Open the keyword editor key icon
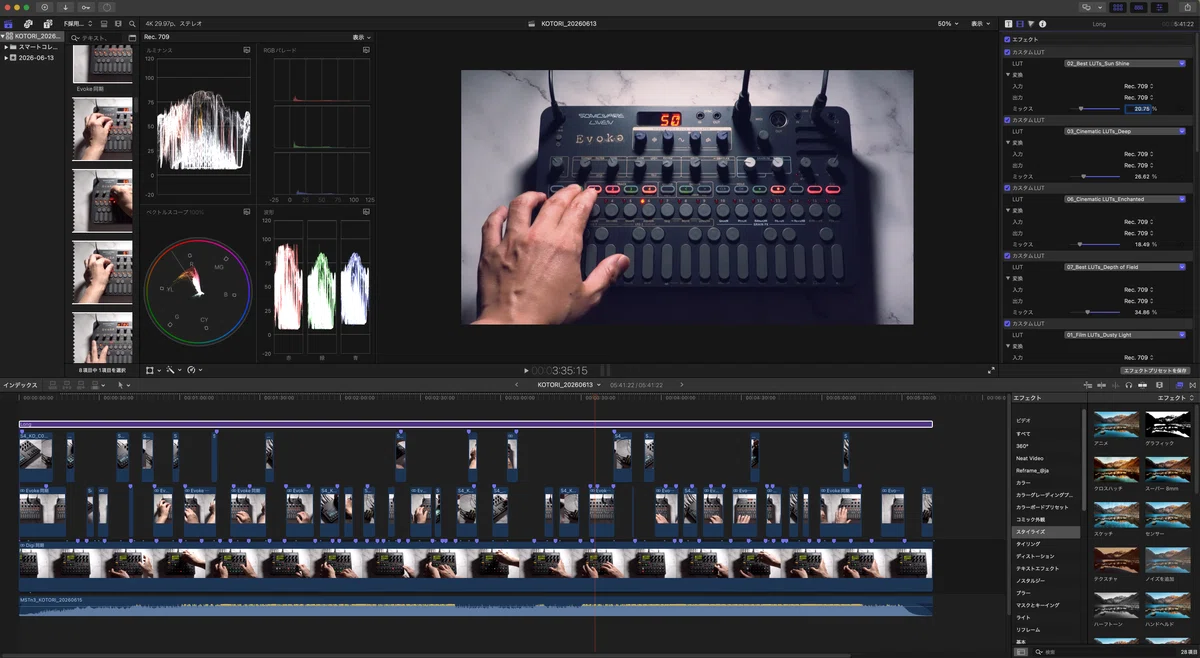 tap(86, 7)
